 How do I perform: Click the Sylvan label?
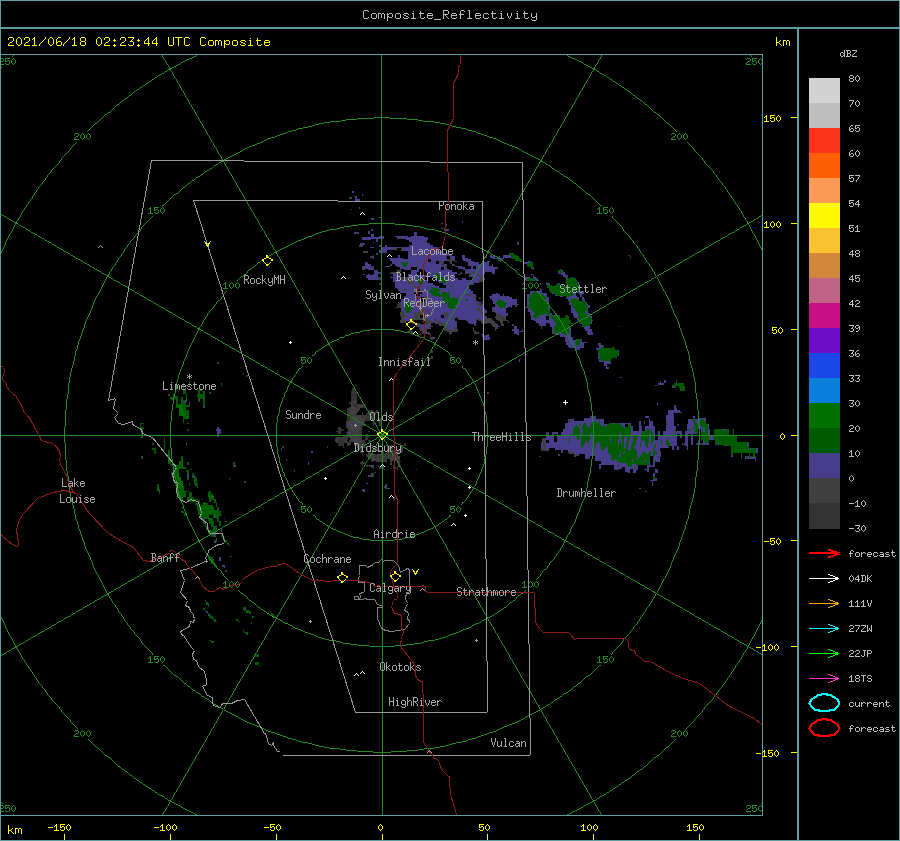click(383, 295)
